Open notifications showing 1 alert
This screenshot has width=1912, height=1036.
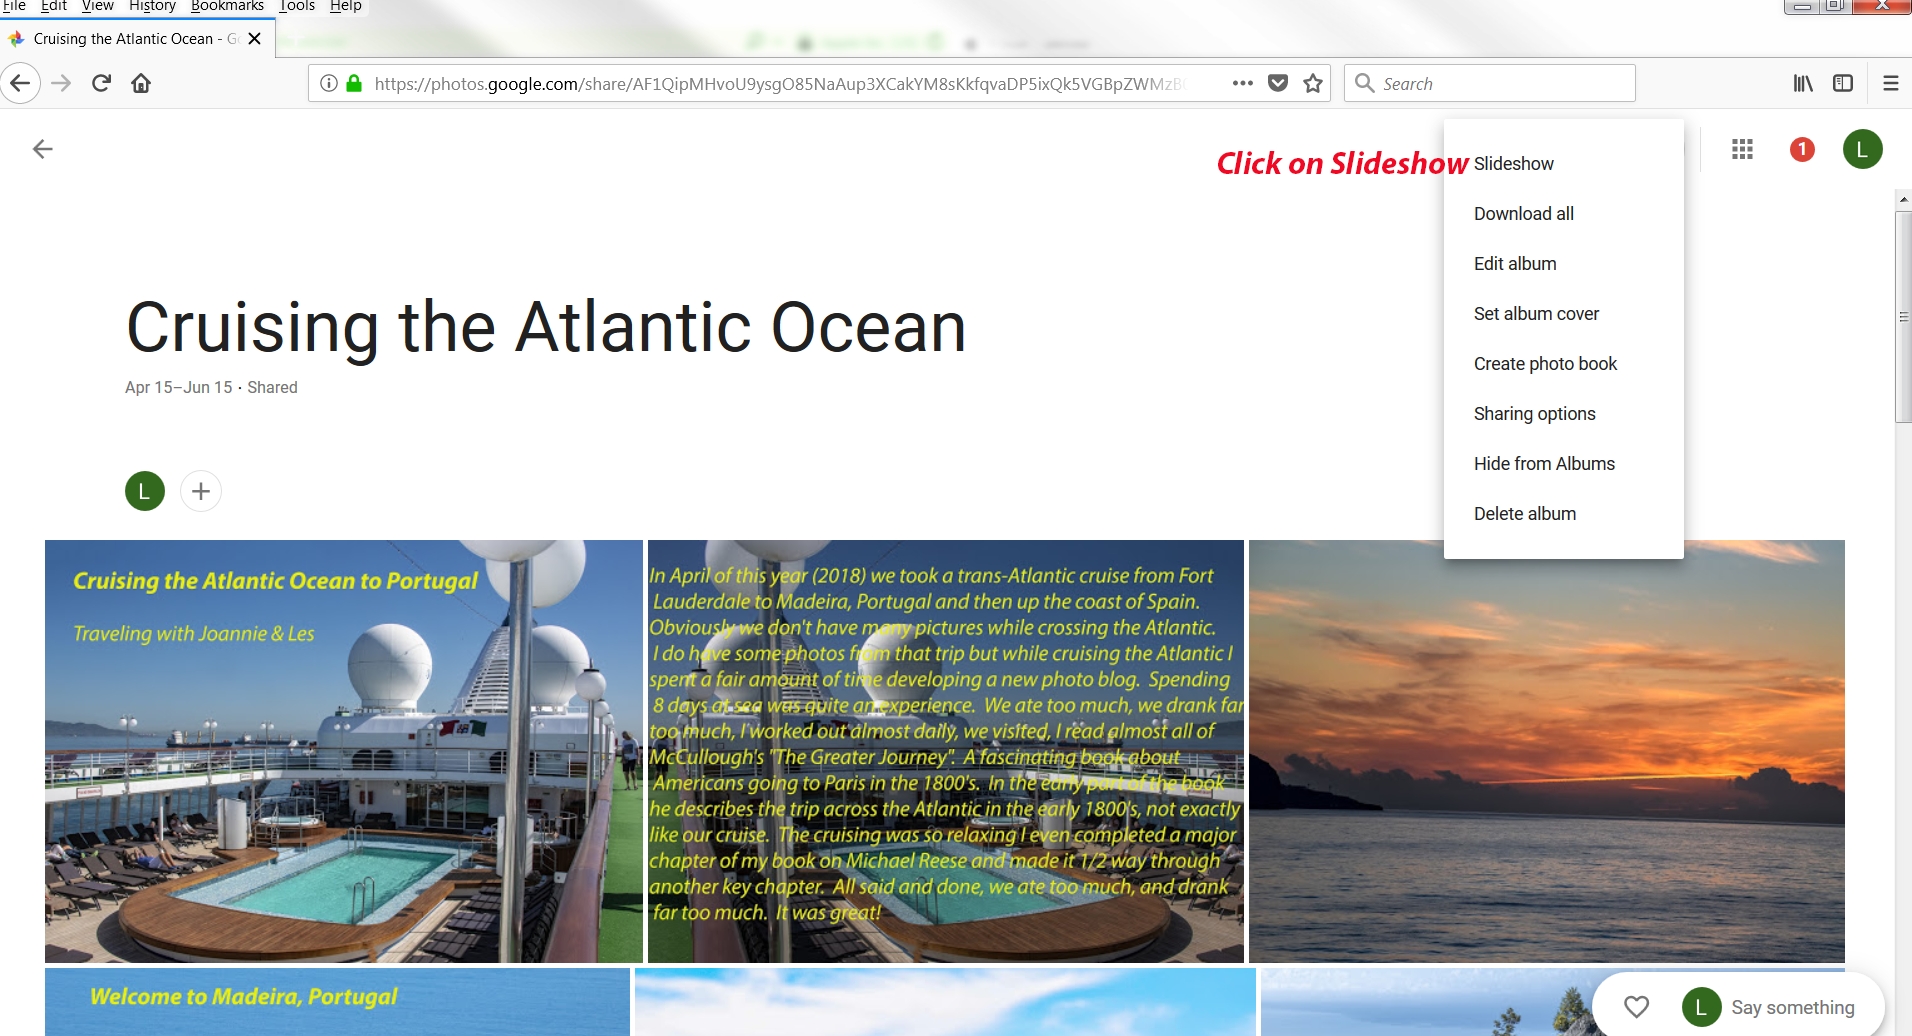(x=1801, y=149)
